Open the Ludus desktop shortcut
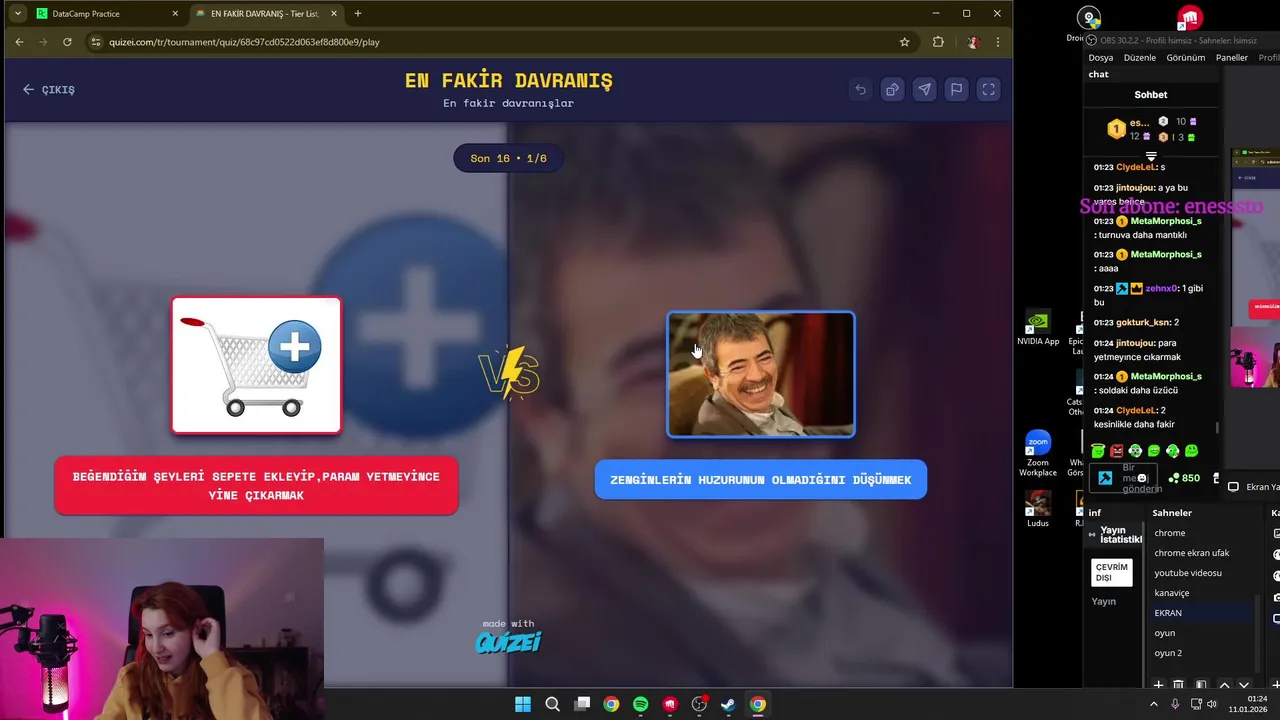The height and width of the screenshot is (720, 1280). 1038,509
